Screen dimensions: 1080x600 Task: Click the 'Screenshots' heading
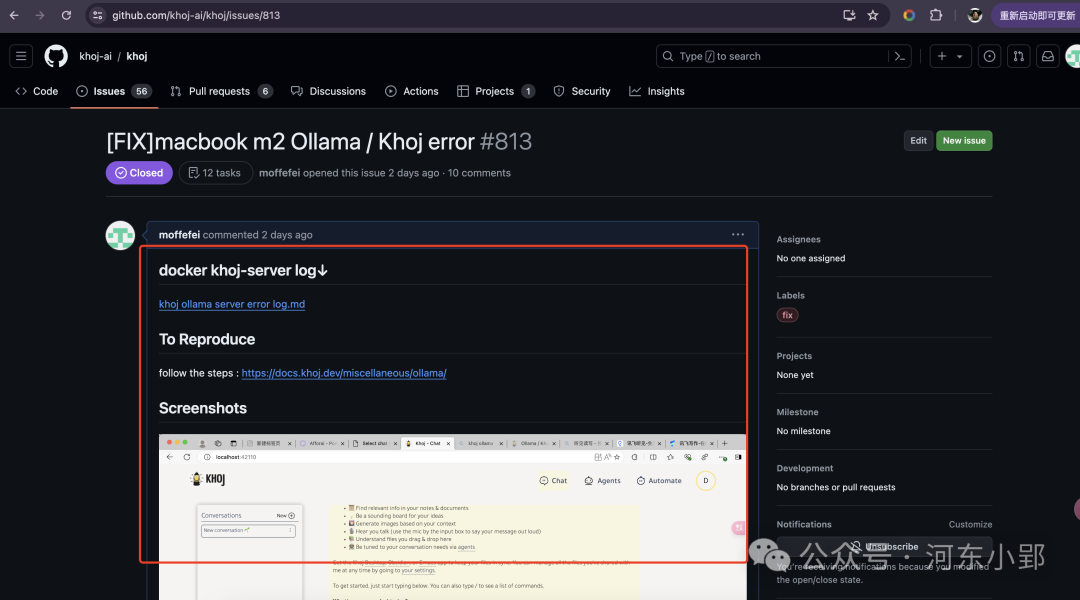[x=202, y=408]
